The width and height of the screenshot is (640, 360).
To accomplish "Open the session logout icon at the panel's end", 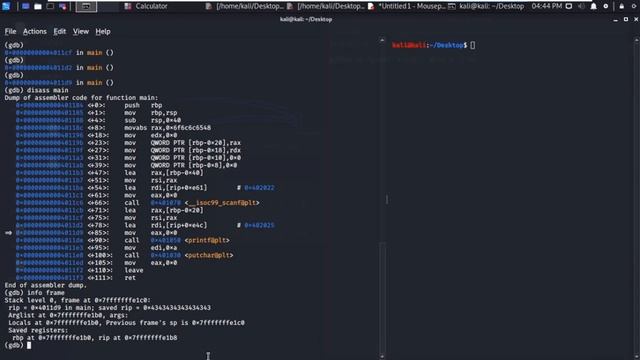I will [634, 6].
